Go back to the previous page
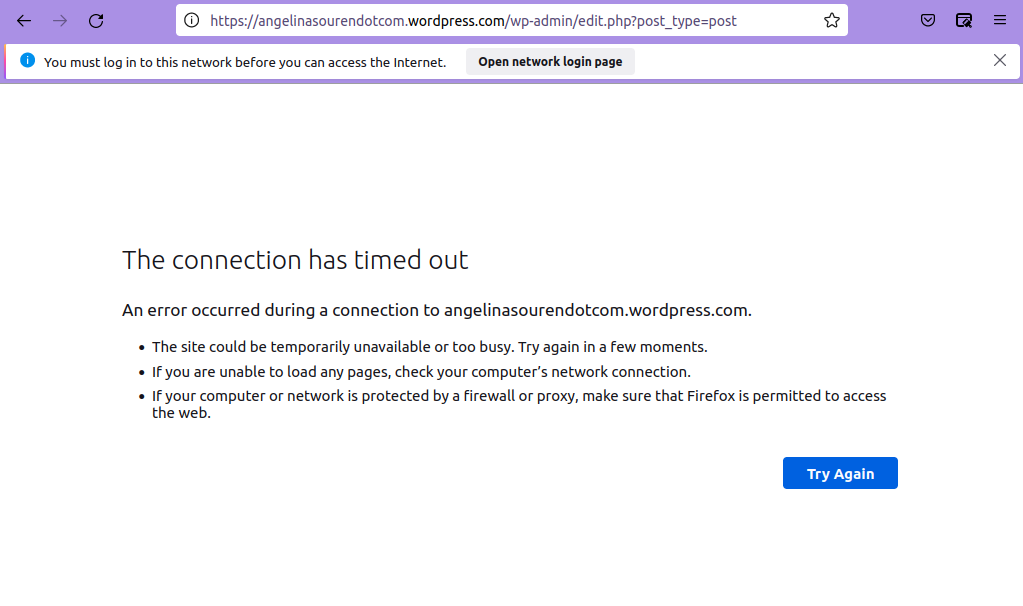 (x=24, y=20)
